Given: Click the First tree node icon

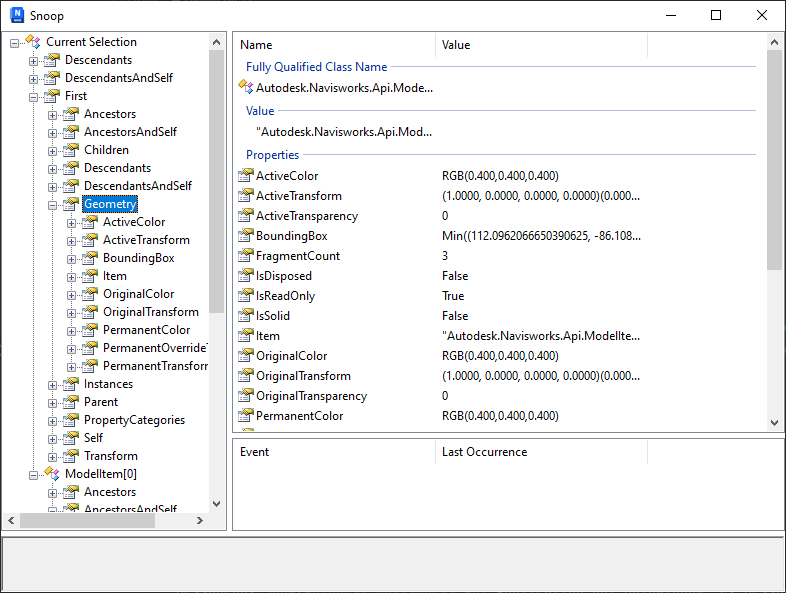Looking at the screenshot, I should tap(52, 96).
